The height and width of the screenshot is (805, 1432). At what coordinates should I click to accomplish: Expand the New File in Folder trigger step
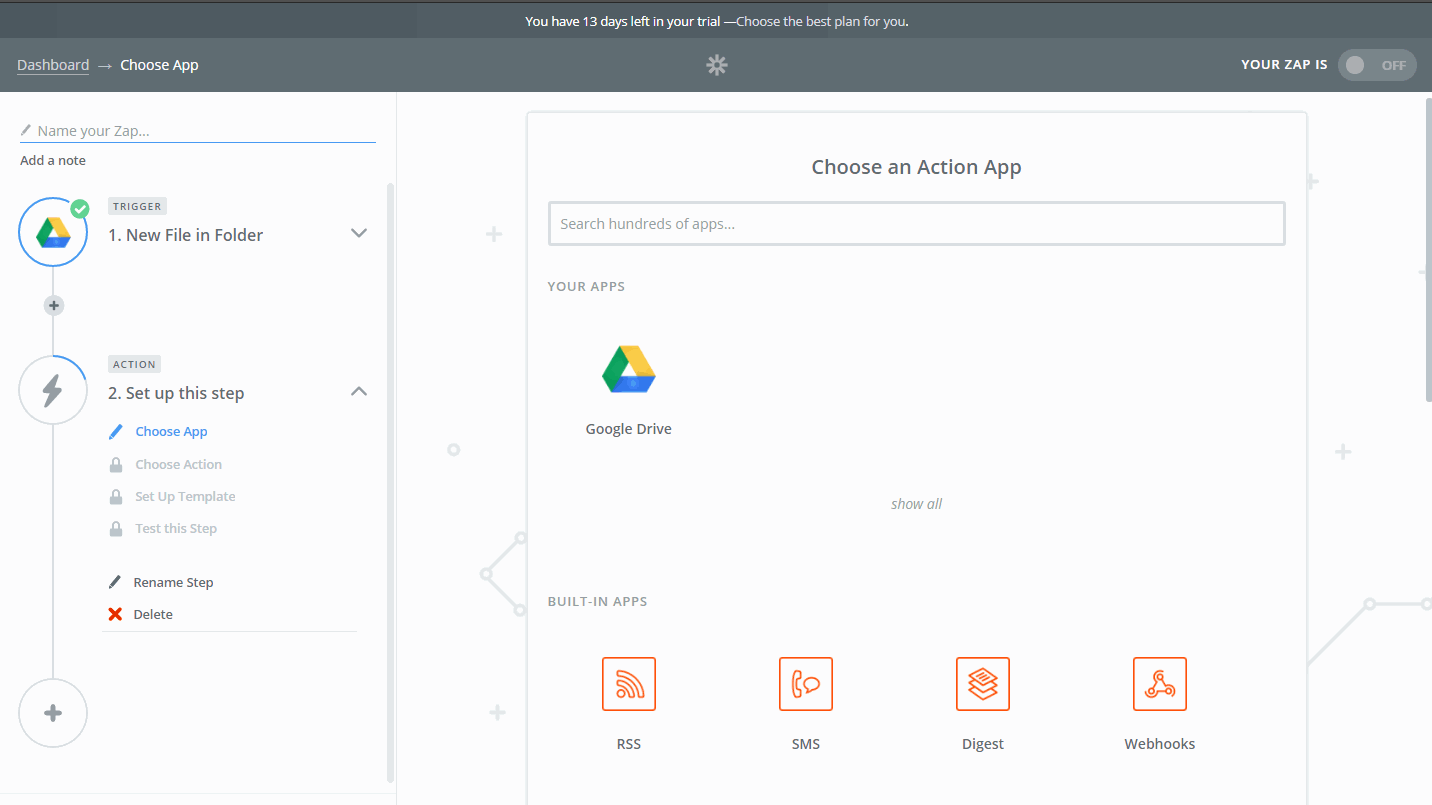point(359,233)
